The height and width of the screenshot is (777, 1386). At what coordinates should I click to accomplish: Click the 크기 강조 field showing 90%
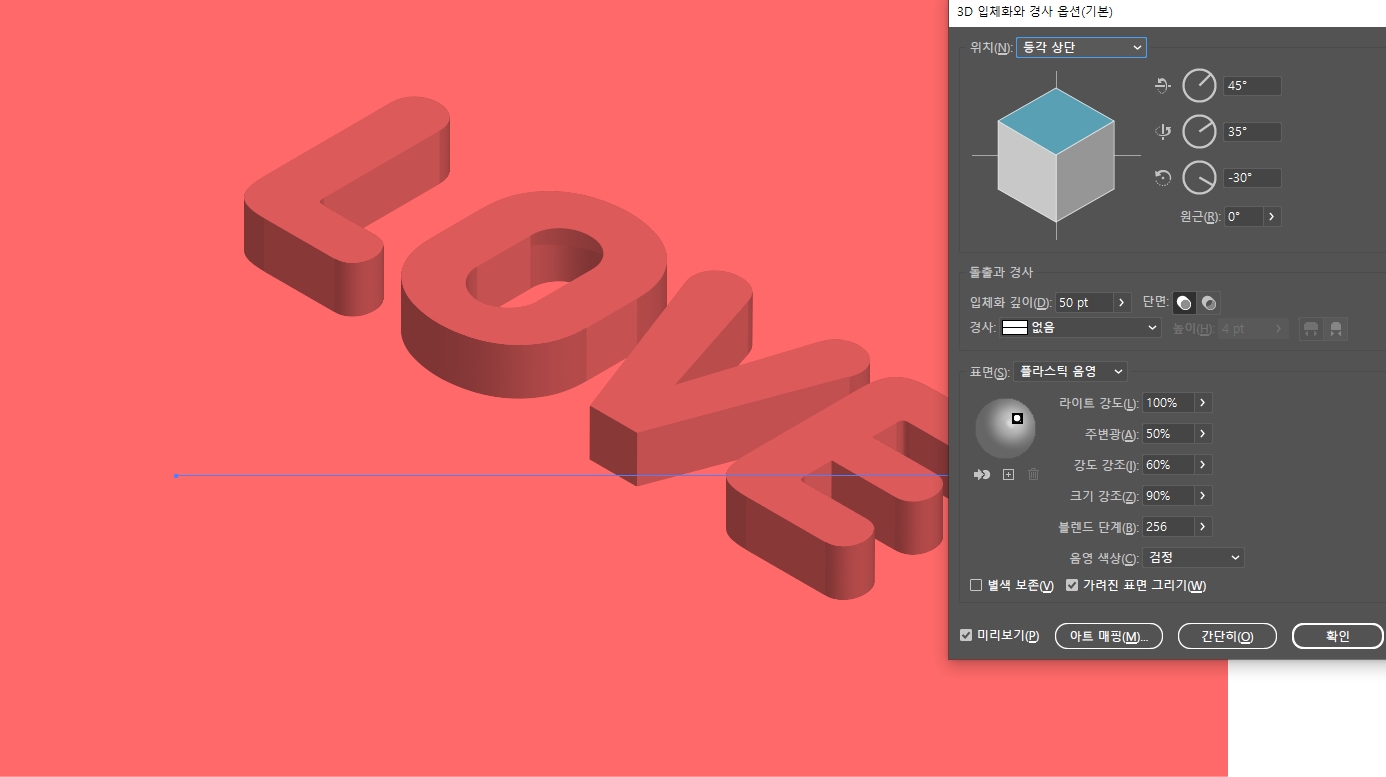point(1168,496)
